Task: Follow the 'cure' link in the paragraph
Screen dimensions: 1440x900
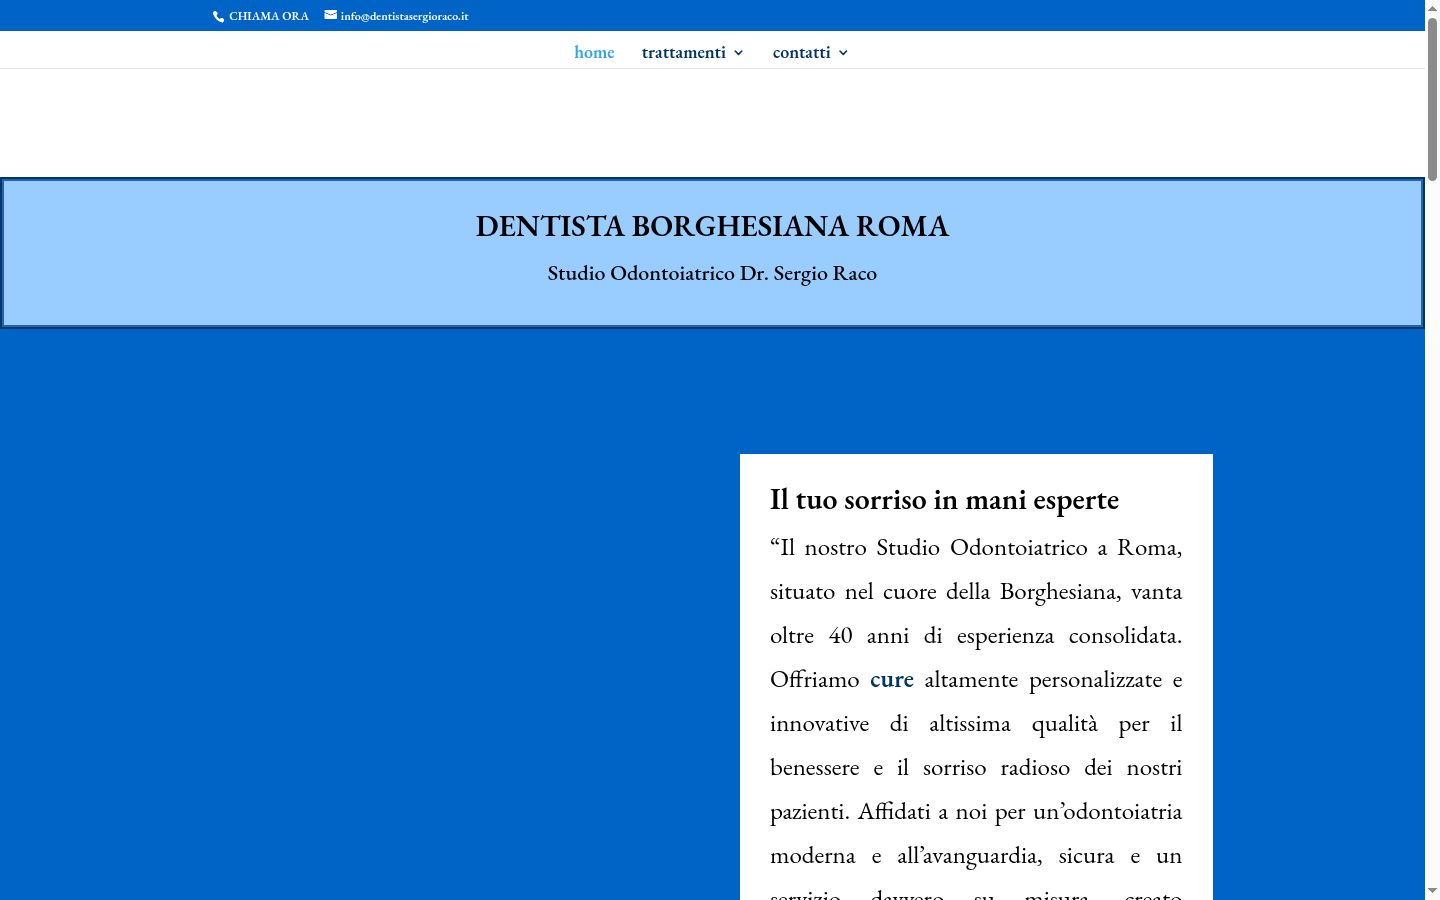Action: coord(892,679)
